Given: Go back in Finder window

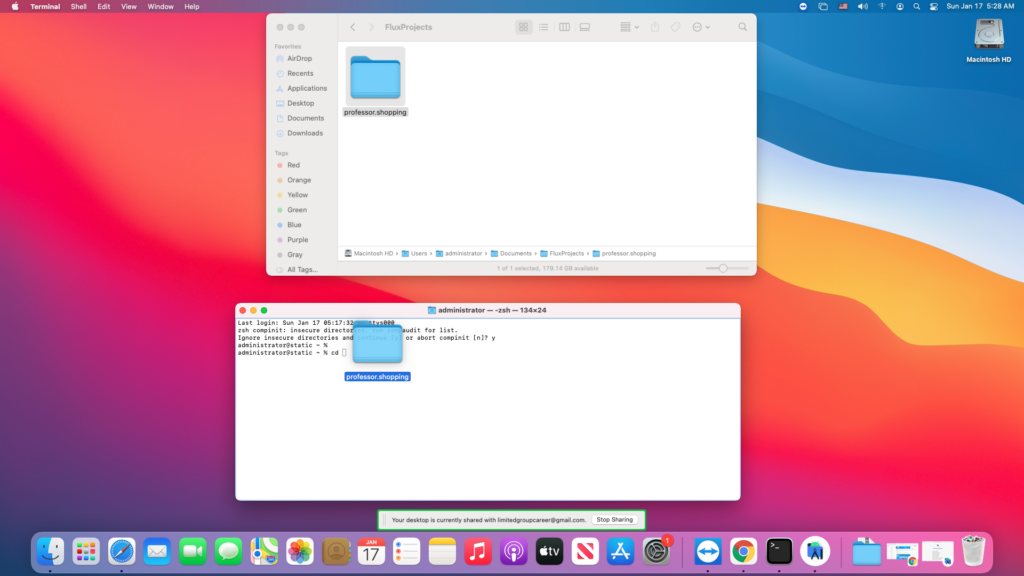Looking at the screenshot, I should 353,27.
